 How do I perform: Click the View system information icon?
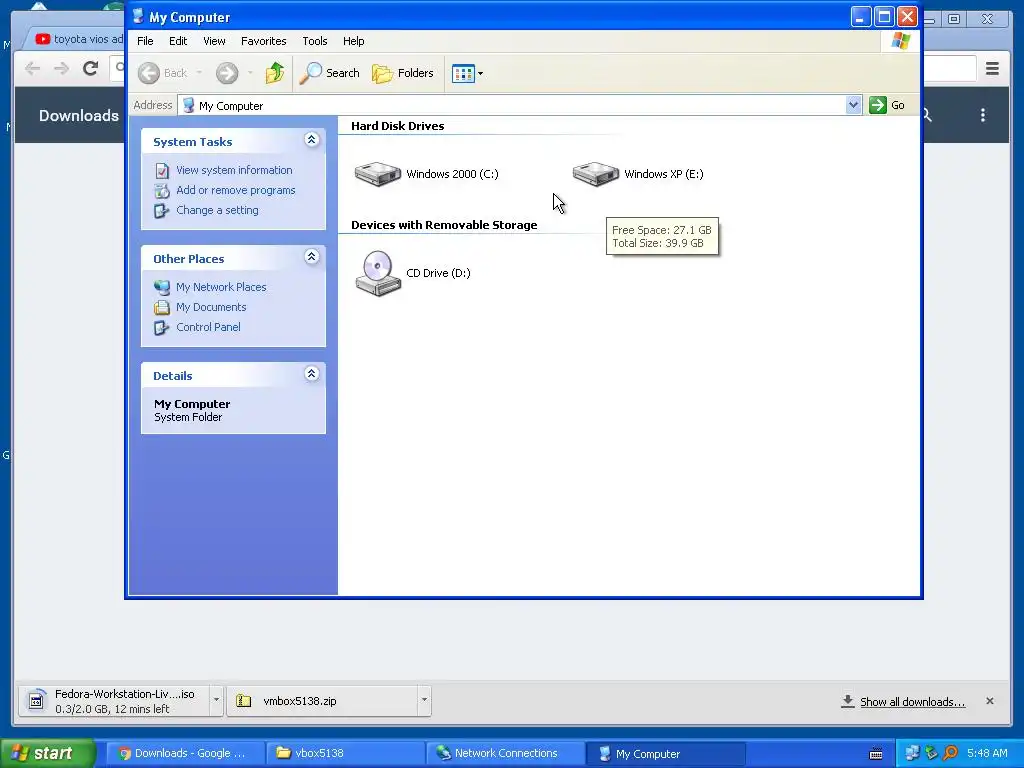[162, 170]
